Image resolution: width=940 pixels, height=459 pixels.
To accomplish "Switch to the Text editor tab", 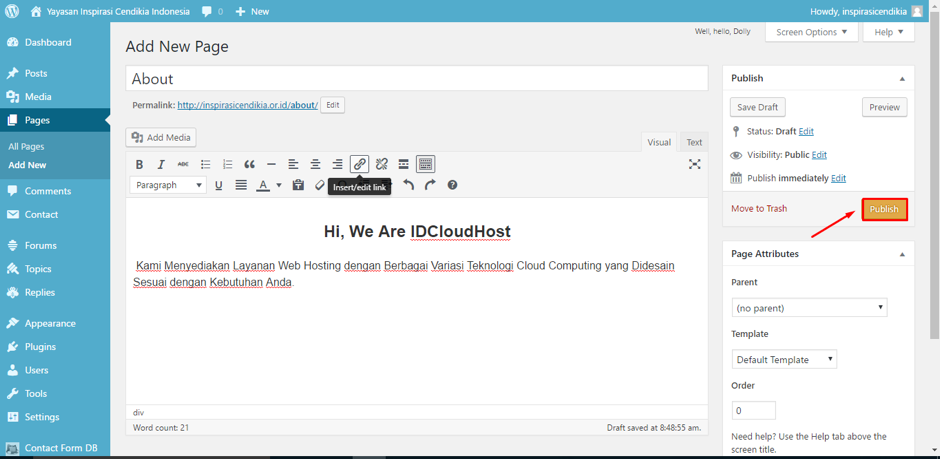I will point(694,142).
